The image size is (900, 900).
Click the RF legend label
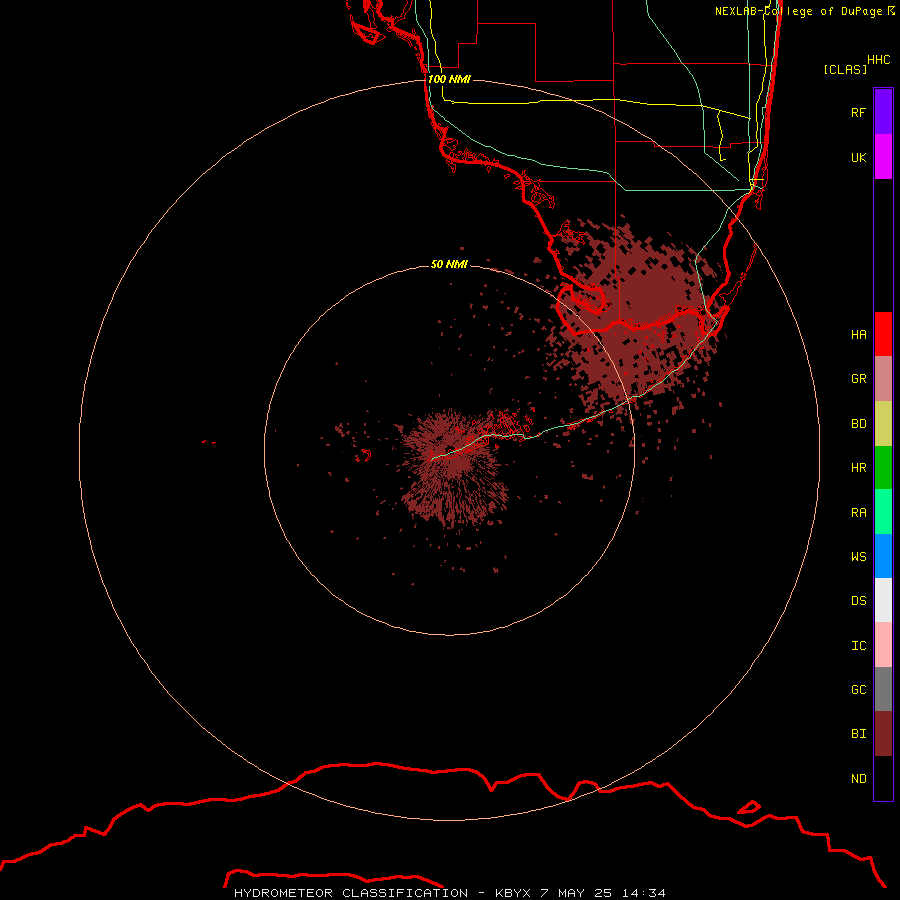(x=858, y=112)
